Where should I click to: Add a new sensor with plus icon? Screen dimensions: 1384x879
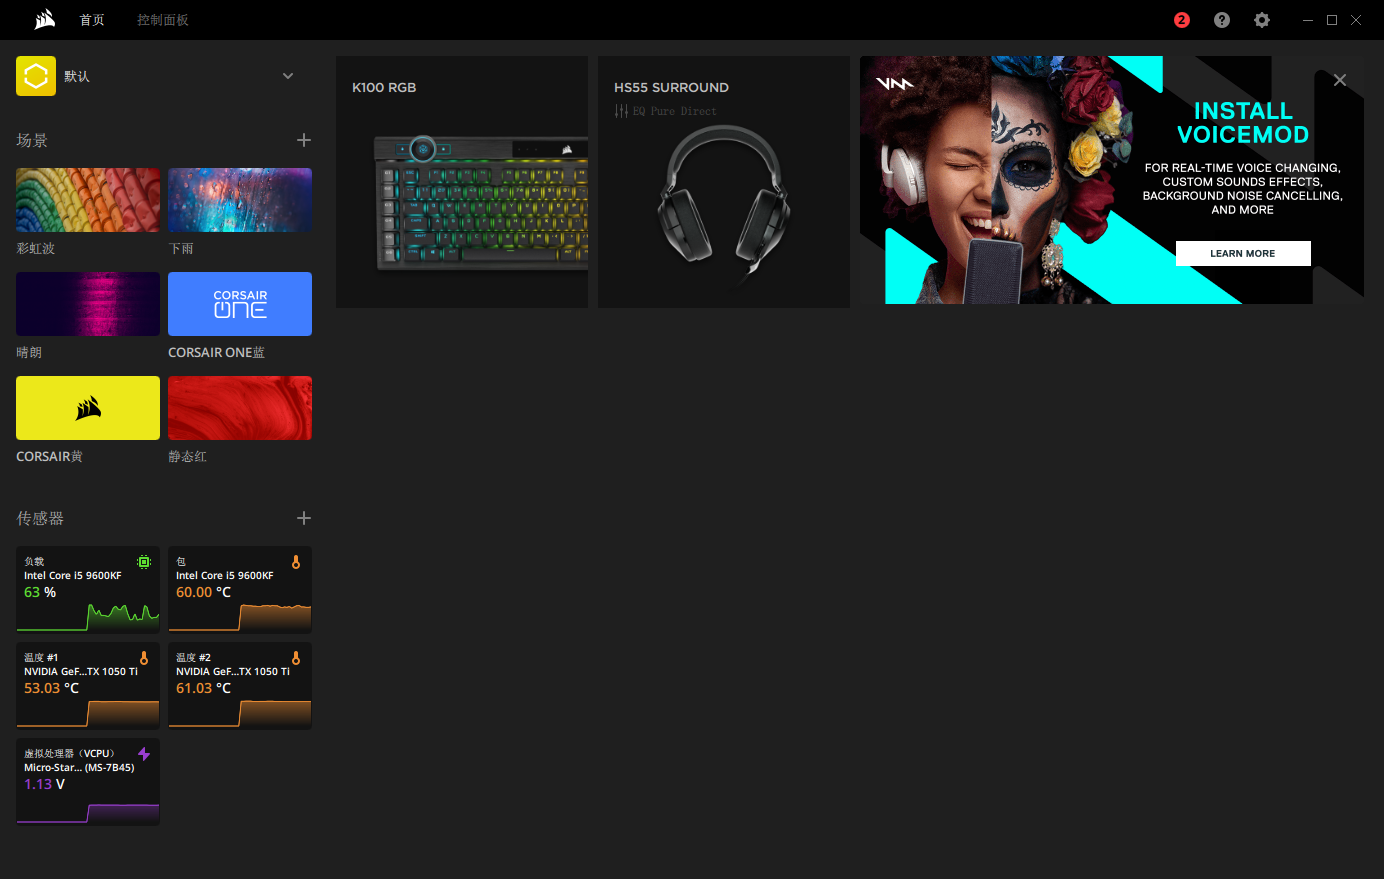(304, 518)
